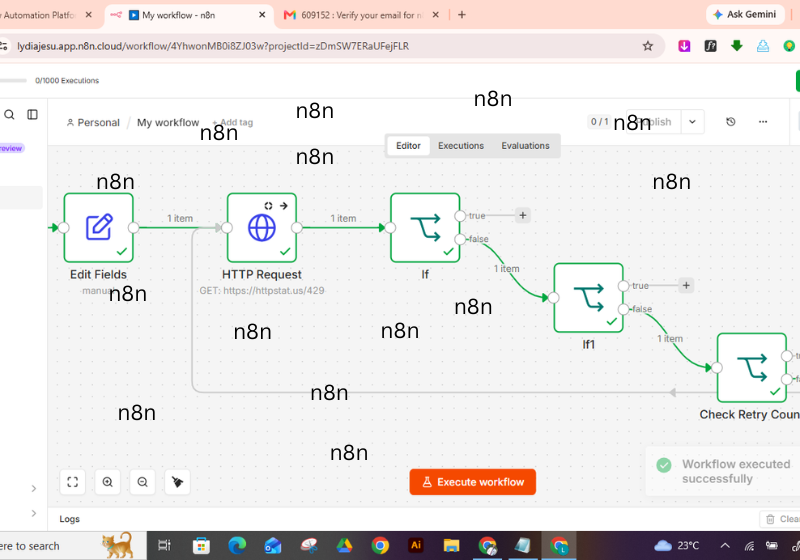Expand the lower sidebar chevron arrow
The image size is (800, 560).
point(34,513)
